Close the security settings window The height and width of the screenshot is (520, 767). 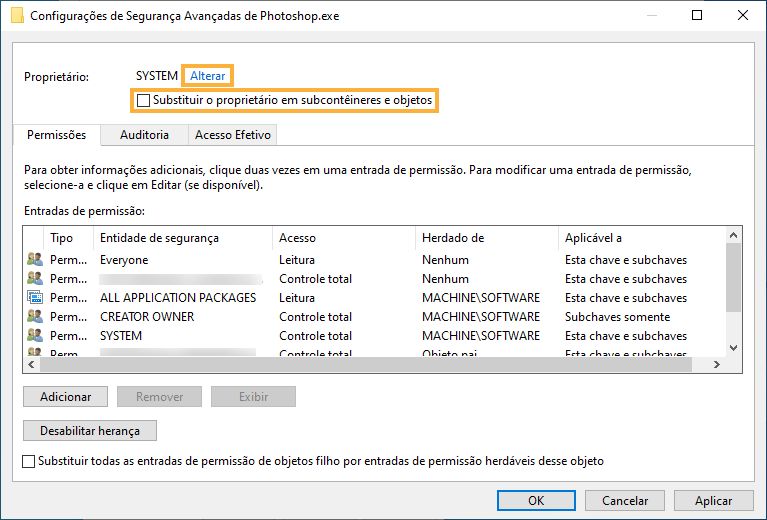tap(743, 15)
